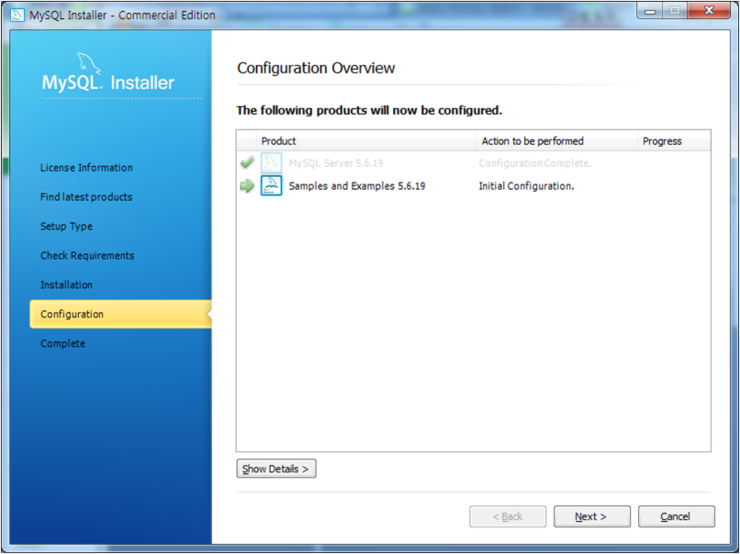This screenshot has width=740, height=554.
Task: Select the Find latest products step
Action: coord(86,197)
